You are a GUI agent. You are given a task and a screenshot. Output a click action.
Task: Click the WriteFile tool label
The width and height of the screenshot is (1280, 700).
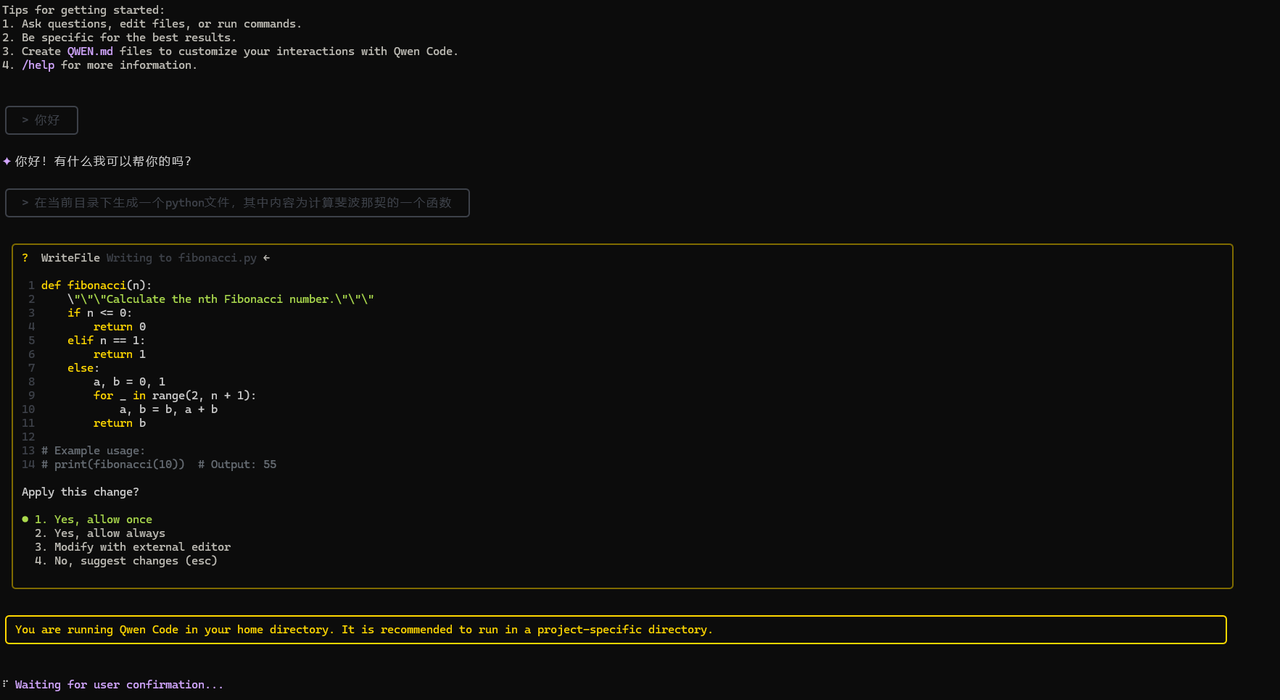click(x=70, y=258)
